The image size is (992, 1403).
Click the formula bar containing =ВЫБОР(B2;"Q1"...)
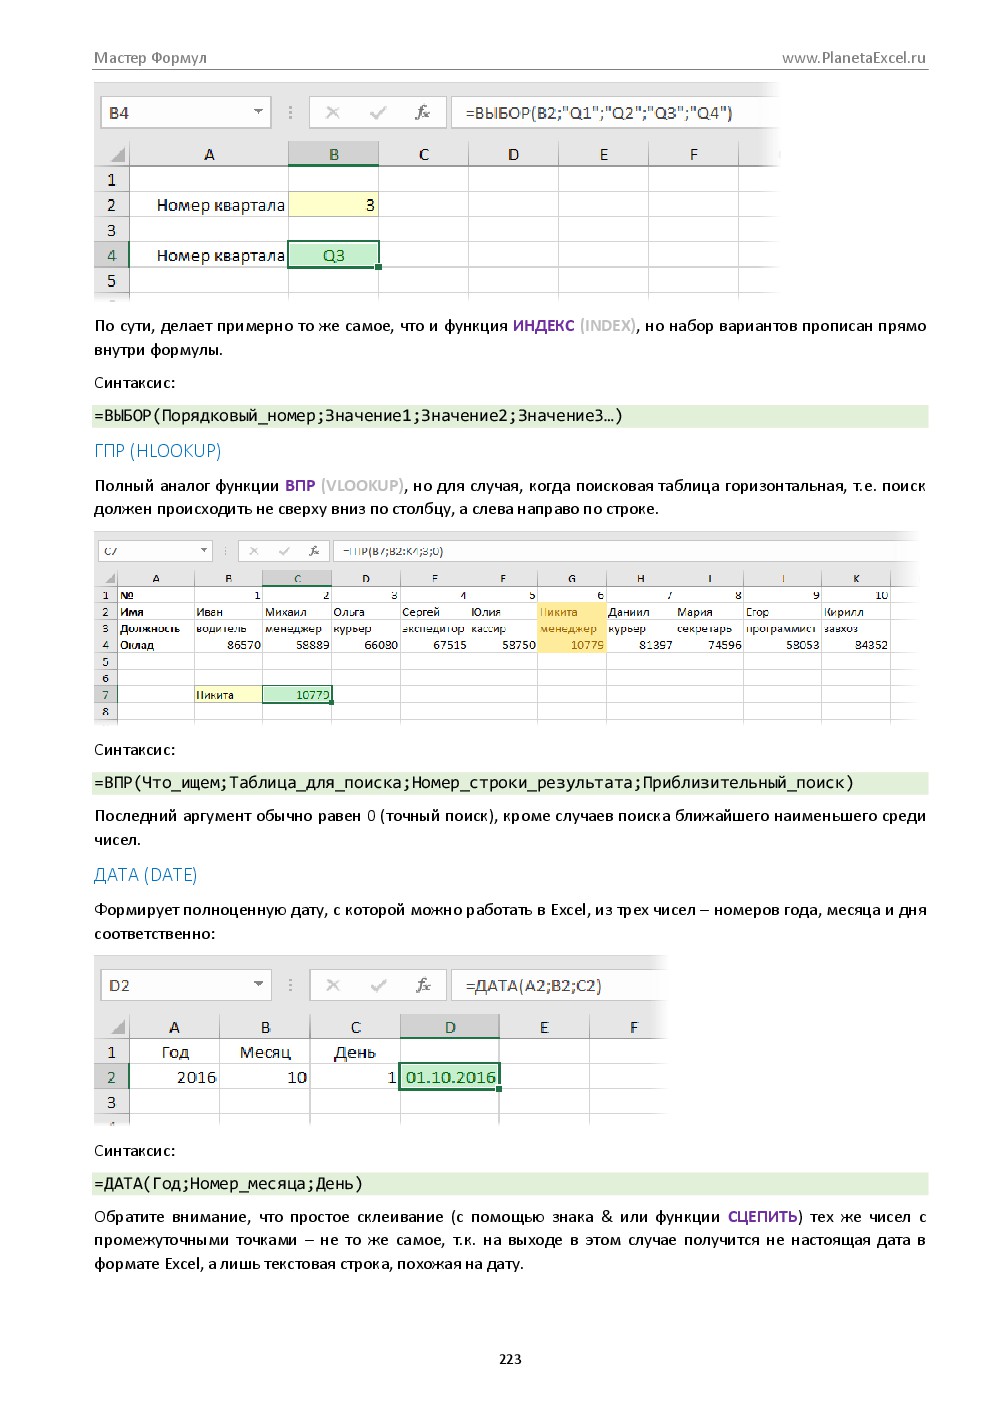(x=614, y=113)
